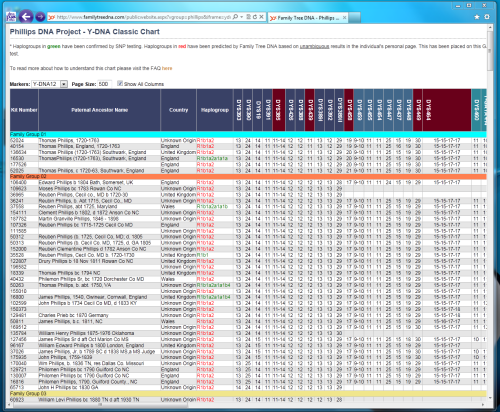The width and height of the screenshot is (500, 412).
Task: Click the Kit Number column header
Action: pos(24,110)
